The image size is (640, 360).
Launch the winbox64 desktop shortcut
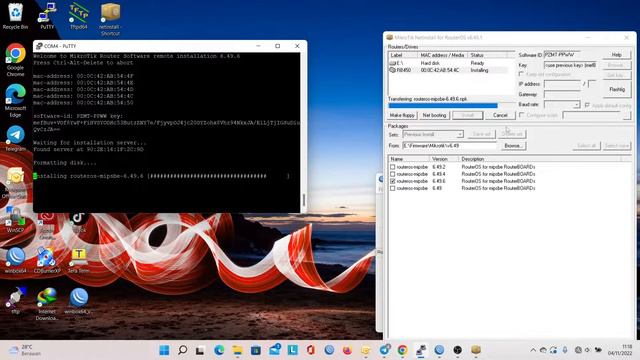(15, 260)
